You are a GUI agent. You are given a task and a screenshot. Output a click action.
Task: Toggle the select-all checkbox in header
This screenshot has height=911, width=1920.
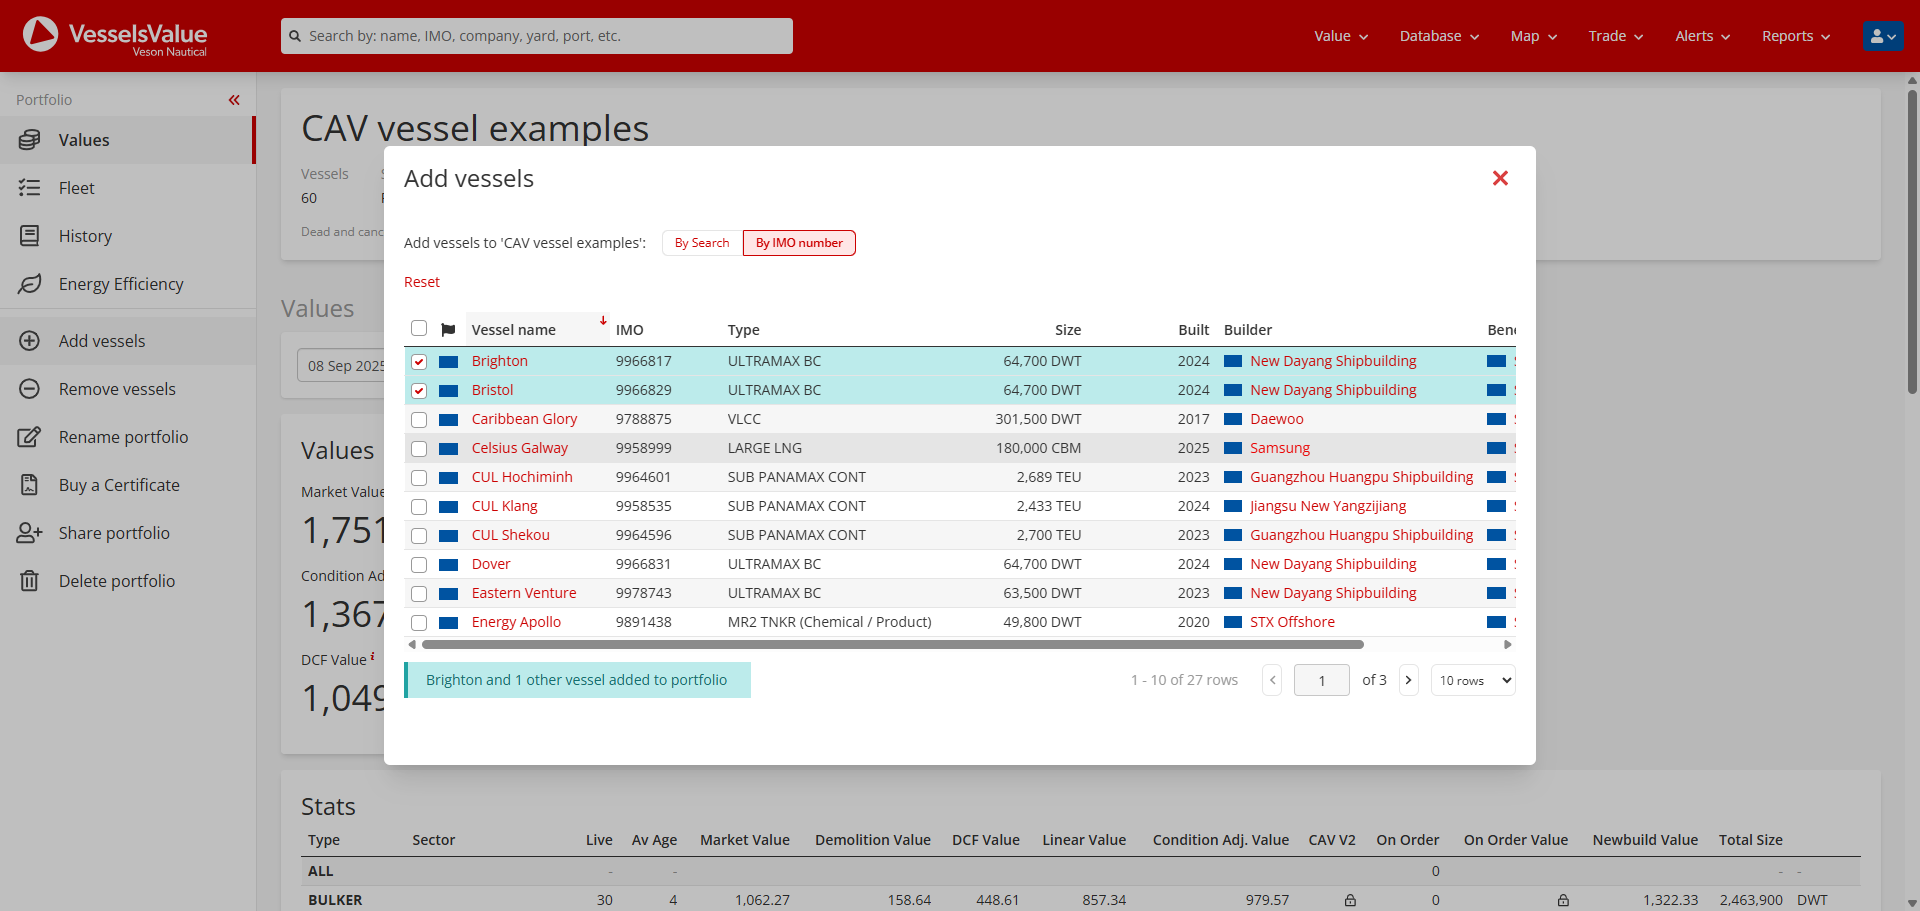pyautogui.click(x=419, y=329)
